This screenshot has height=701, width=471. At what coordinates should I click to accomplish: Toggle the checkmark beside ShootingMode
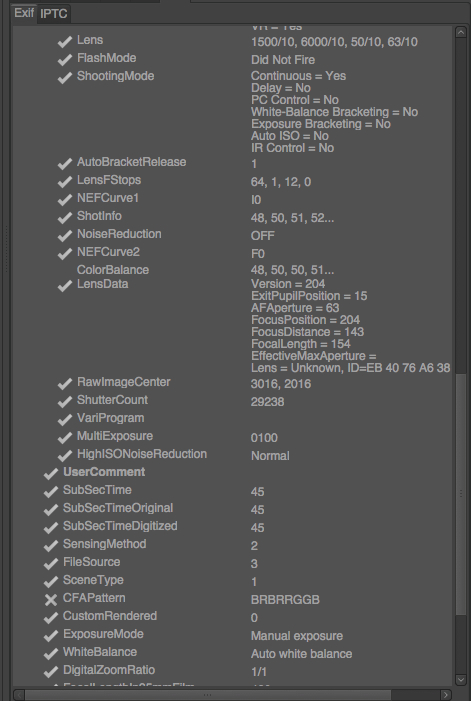click(65, 77)
